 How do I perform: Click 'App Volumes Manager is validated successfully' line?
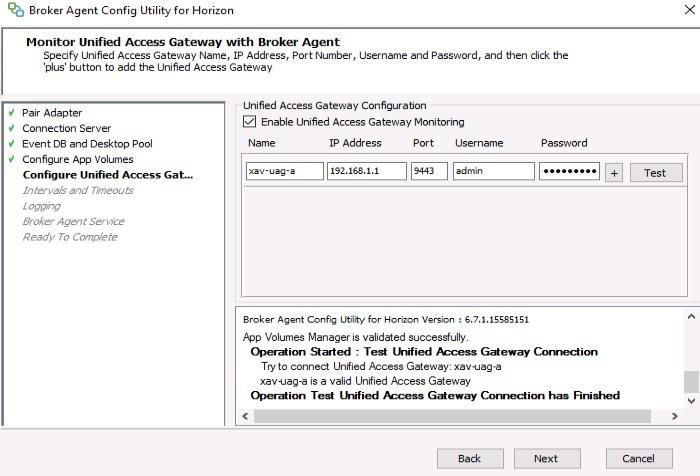tap(356, 337)
